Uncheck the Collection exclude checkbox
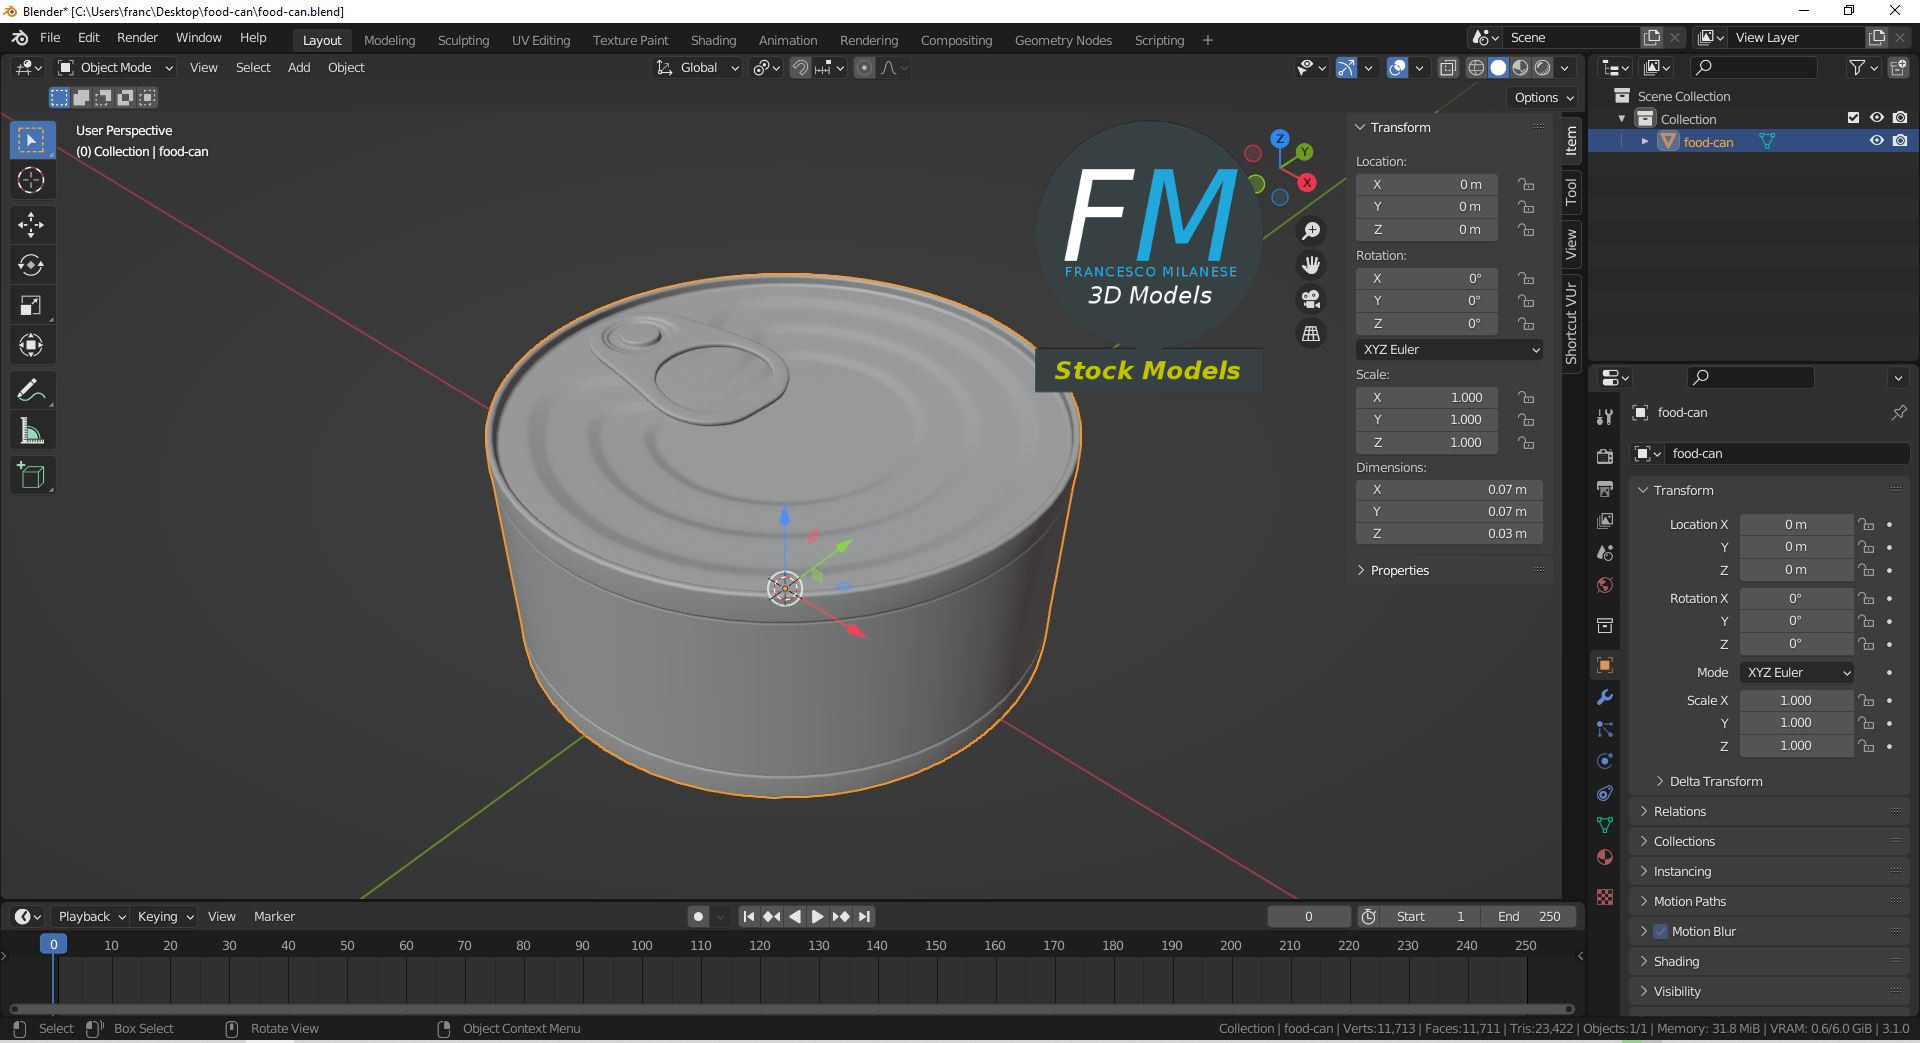The height and width of the screenshot is (1043, 1920). 1853,118
